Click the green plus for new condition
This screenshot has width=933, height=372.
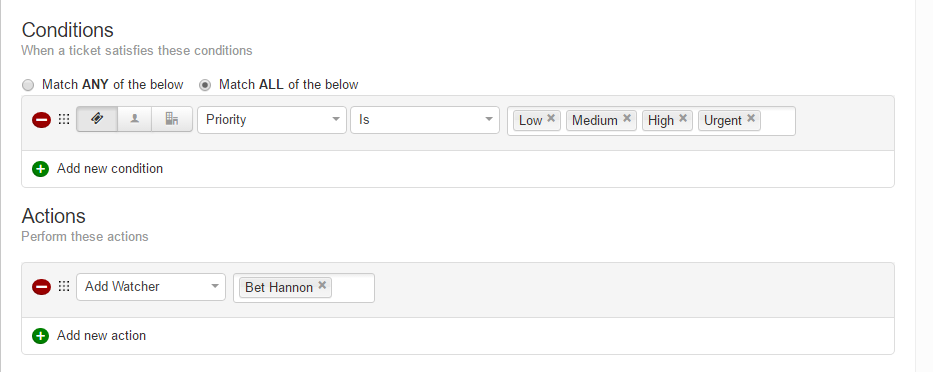tap(40, 169)
